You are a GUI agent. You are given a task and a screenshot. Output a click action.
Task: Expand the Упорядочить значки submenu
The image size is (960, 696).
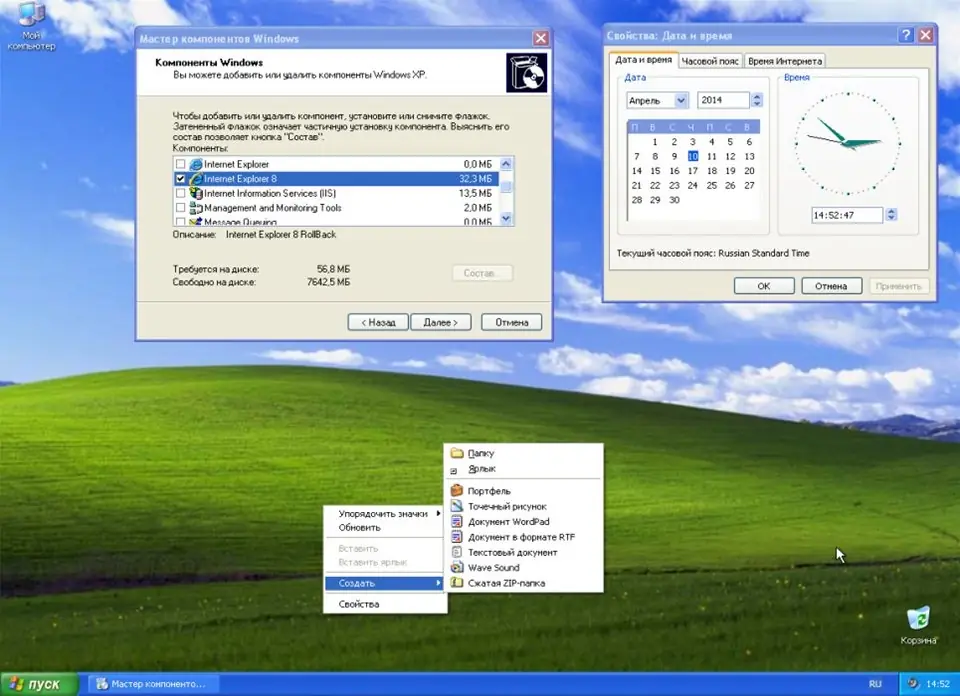tap(385, 514)
